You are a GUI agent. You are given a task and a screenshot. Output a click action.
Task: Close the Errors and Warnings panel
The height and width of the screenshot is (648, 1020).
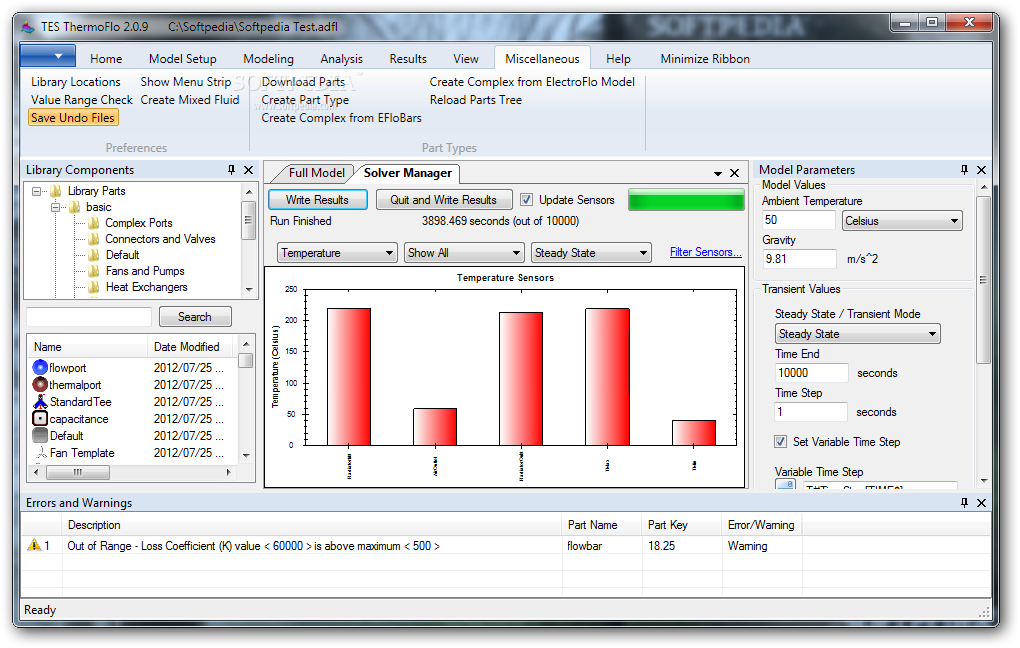982,503
